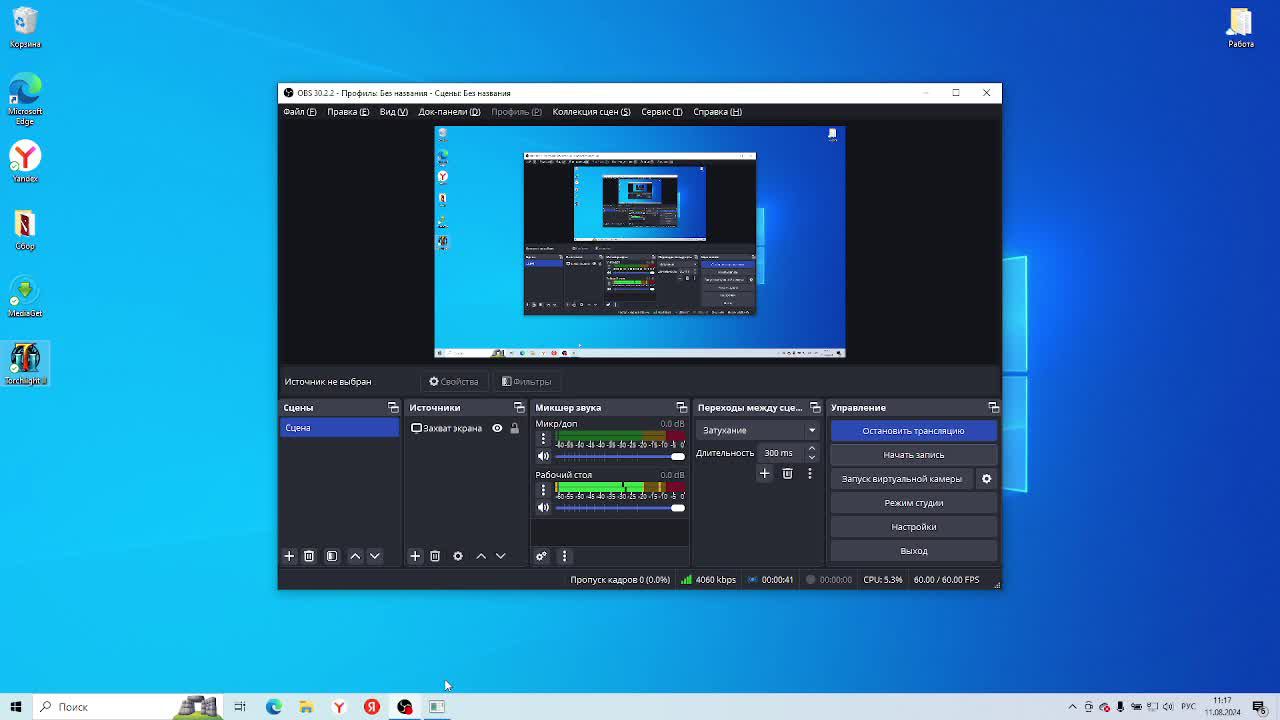1280x720 pixels.
Task: Open the Справка menu
Action: [x=717, y=112]
